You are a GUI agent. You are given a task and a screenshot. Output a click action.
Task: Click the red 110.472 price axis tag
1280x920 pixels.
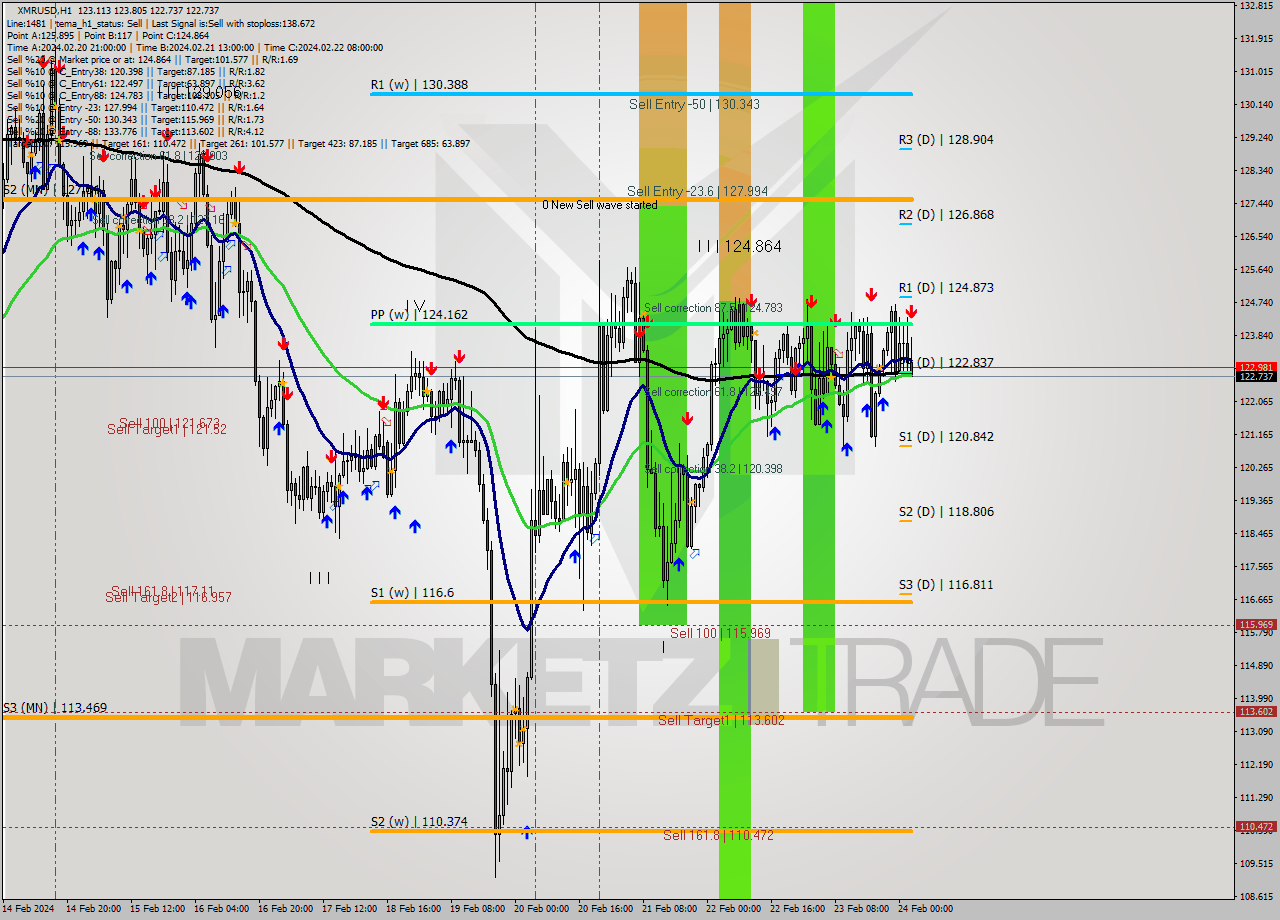[x=1256, y=827]
